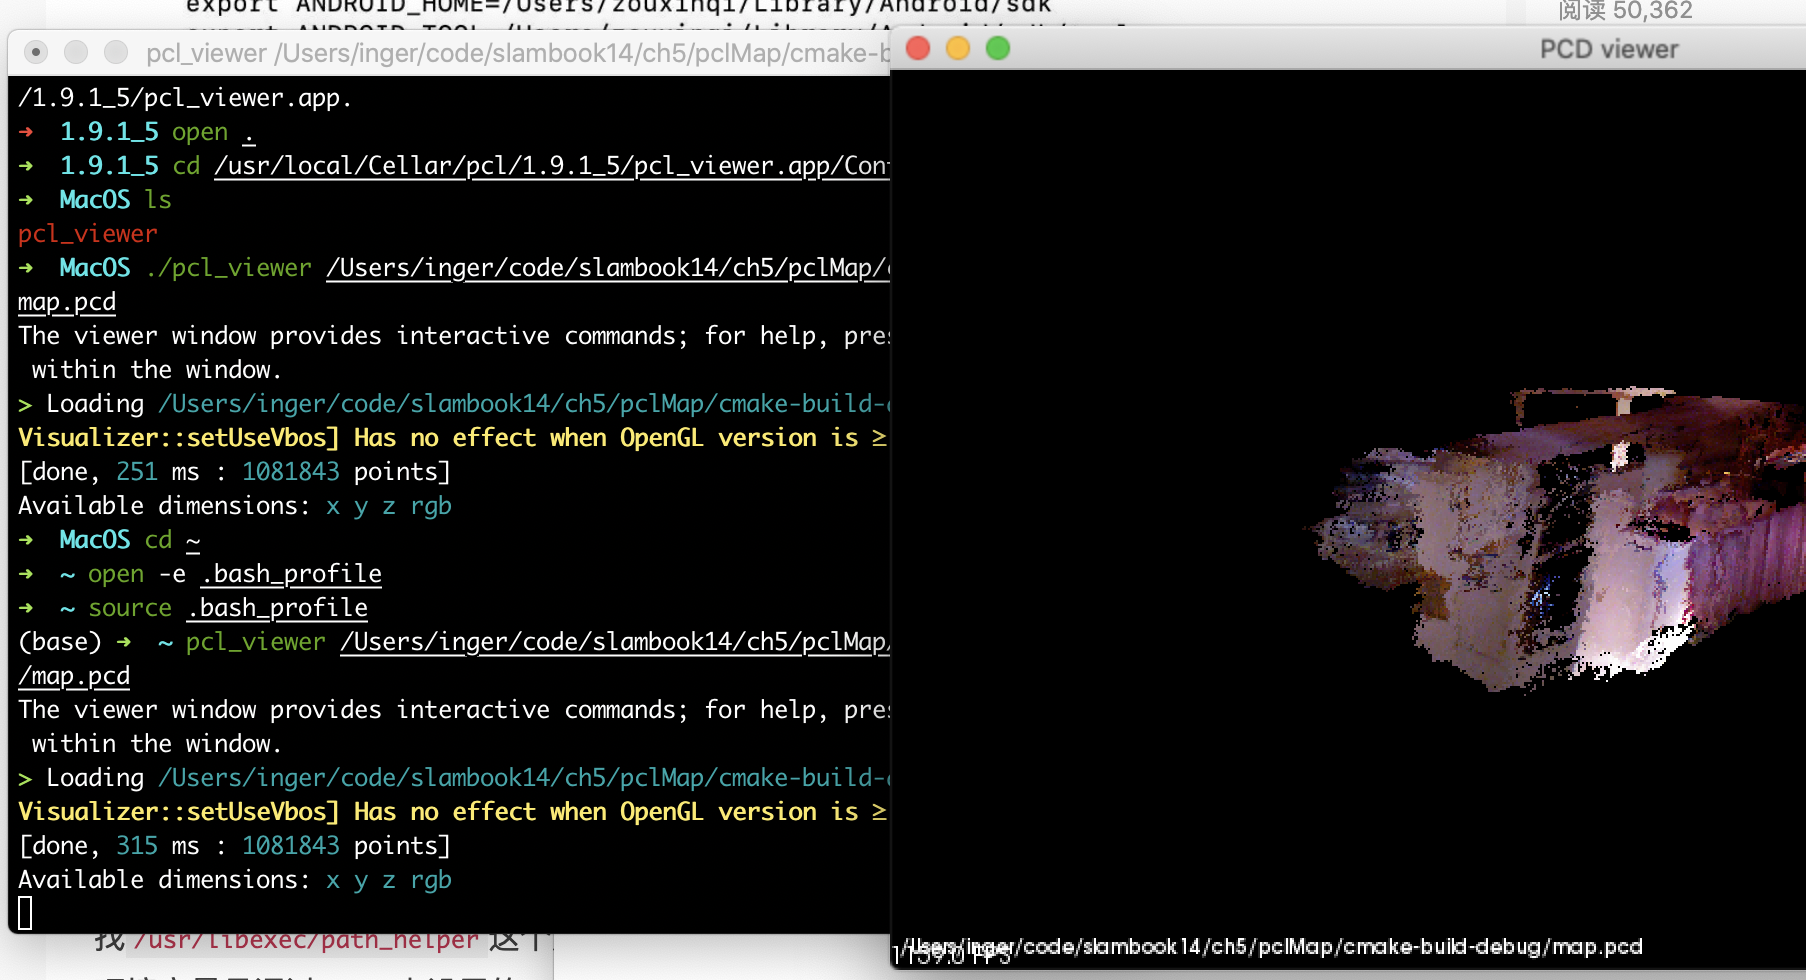Click the 'MacOS cd ~' command line
Viewport: 1806px width, 980px height.
110,540
